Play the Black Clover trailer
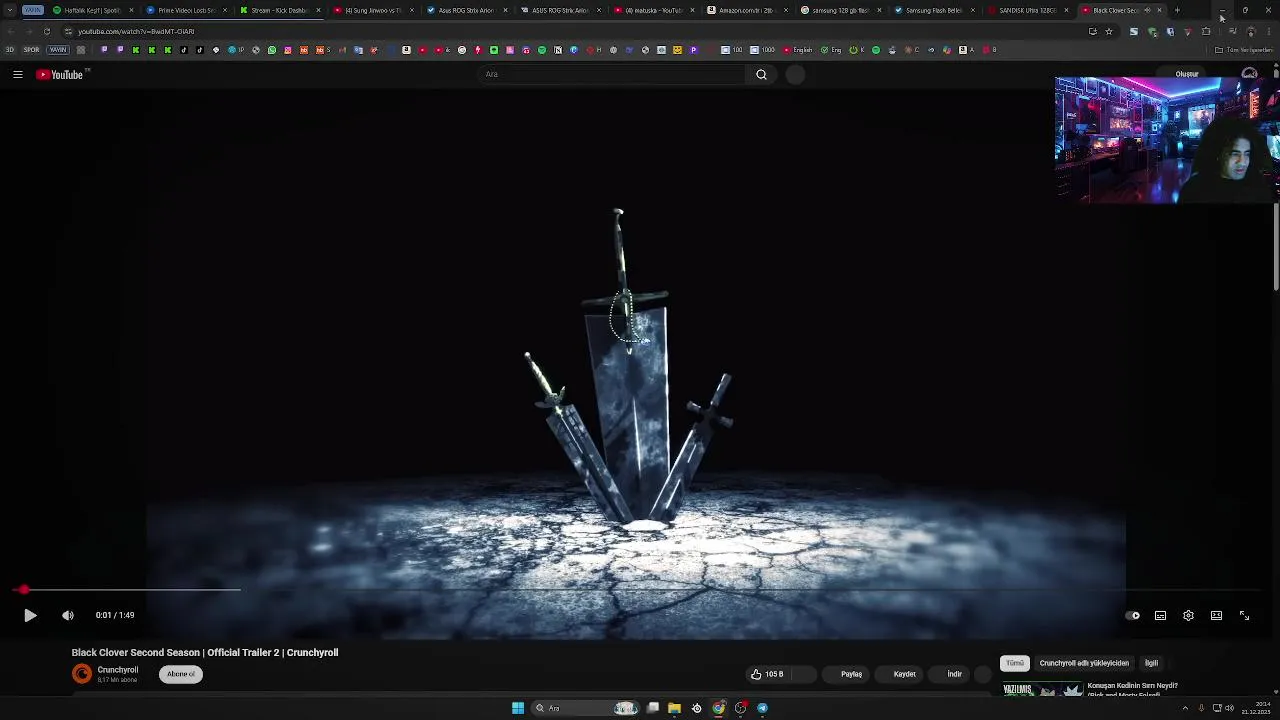 [30, 615]
